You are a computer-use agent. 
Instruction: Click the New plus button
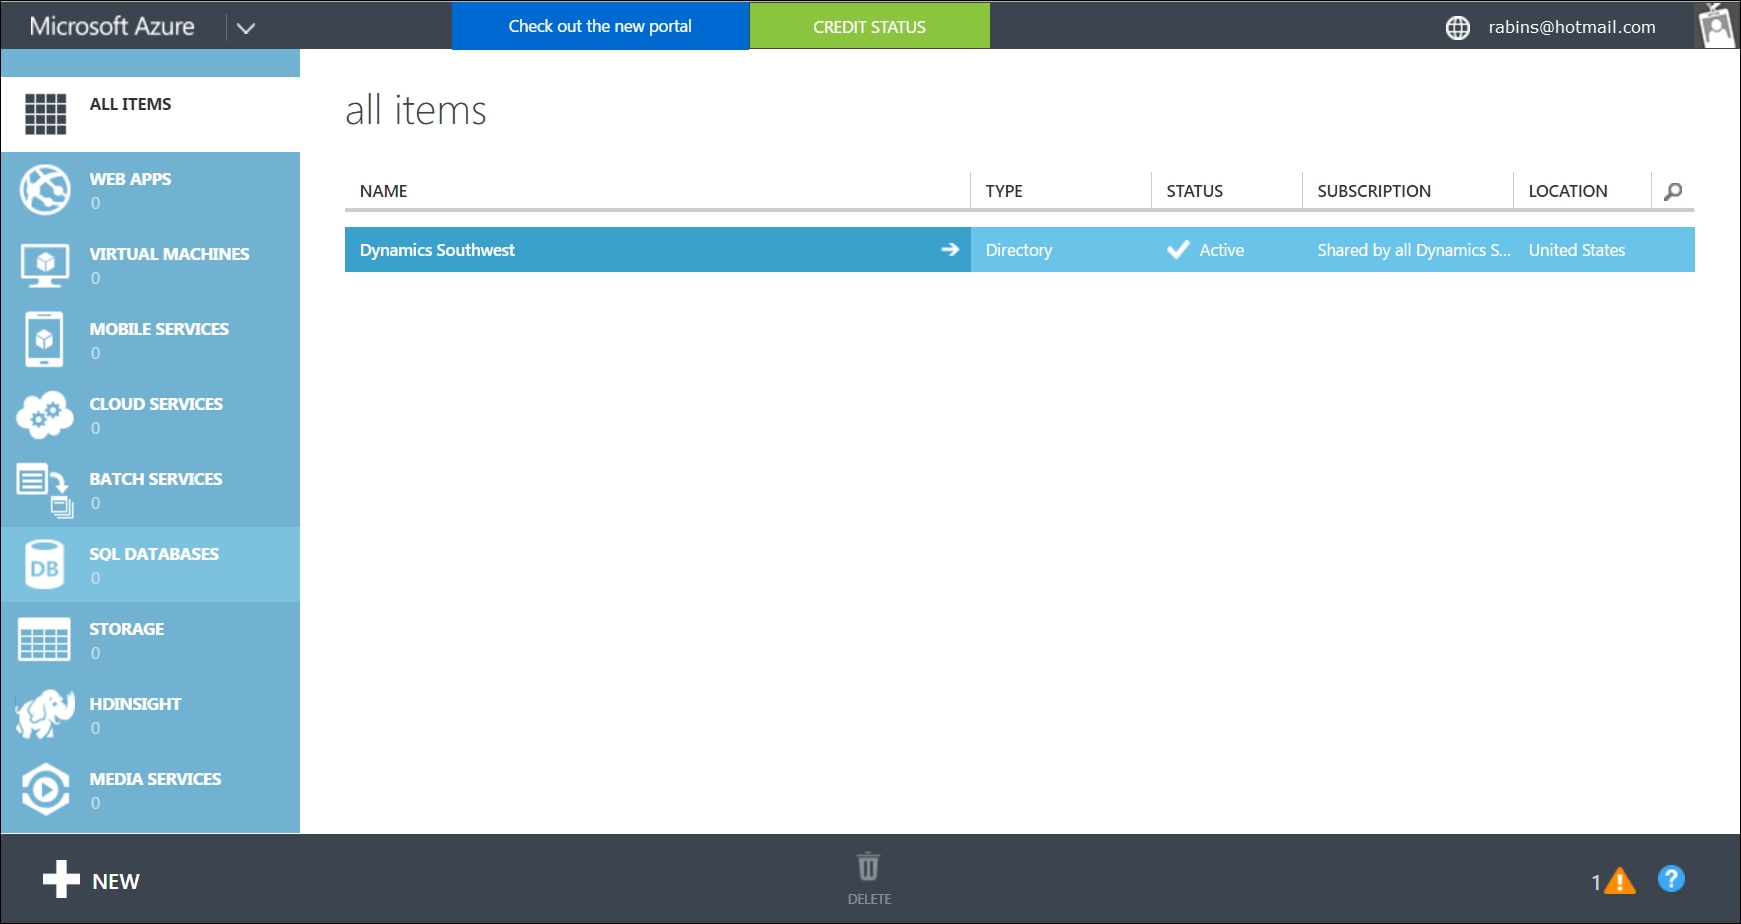tap(91, 880)
